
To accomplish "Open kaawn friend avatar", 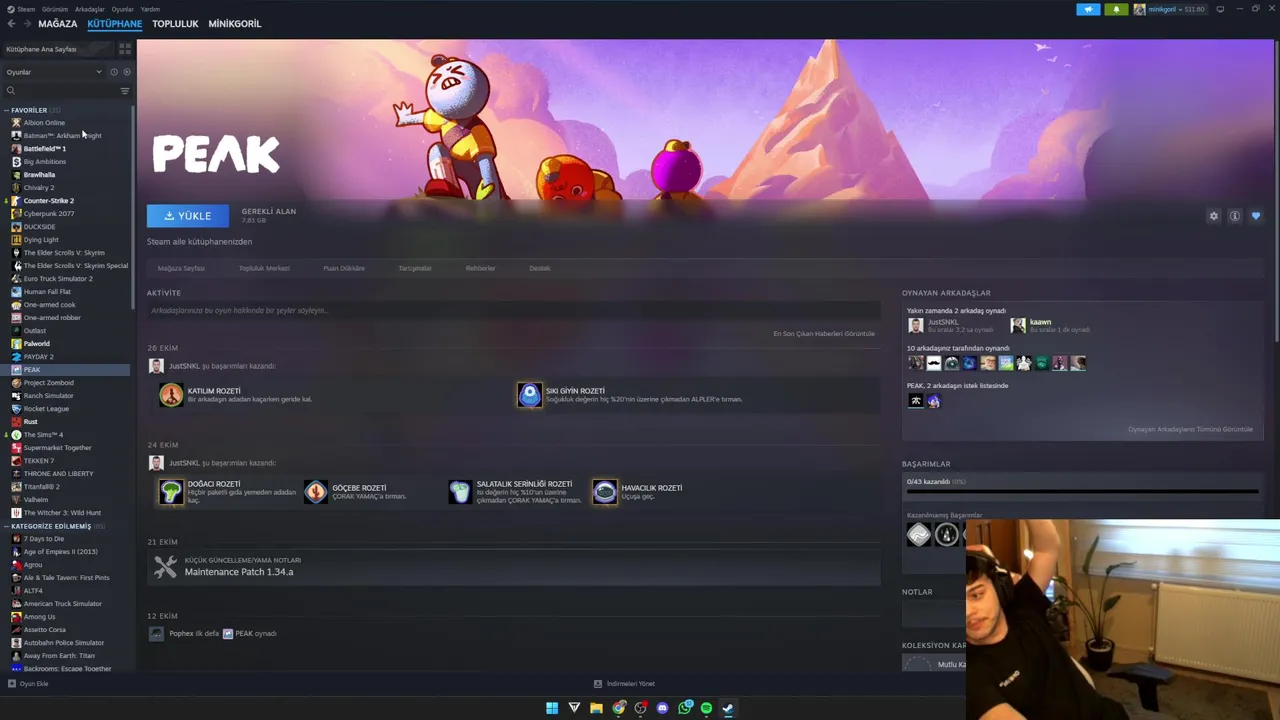I will tap(1018, 325).
